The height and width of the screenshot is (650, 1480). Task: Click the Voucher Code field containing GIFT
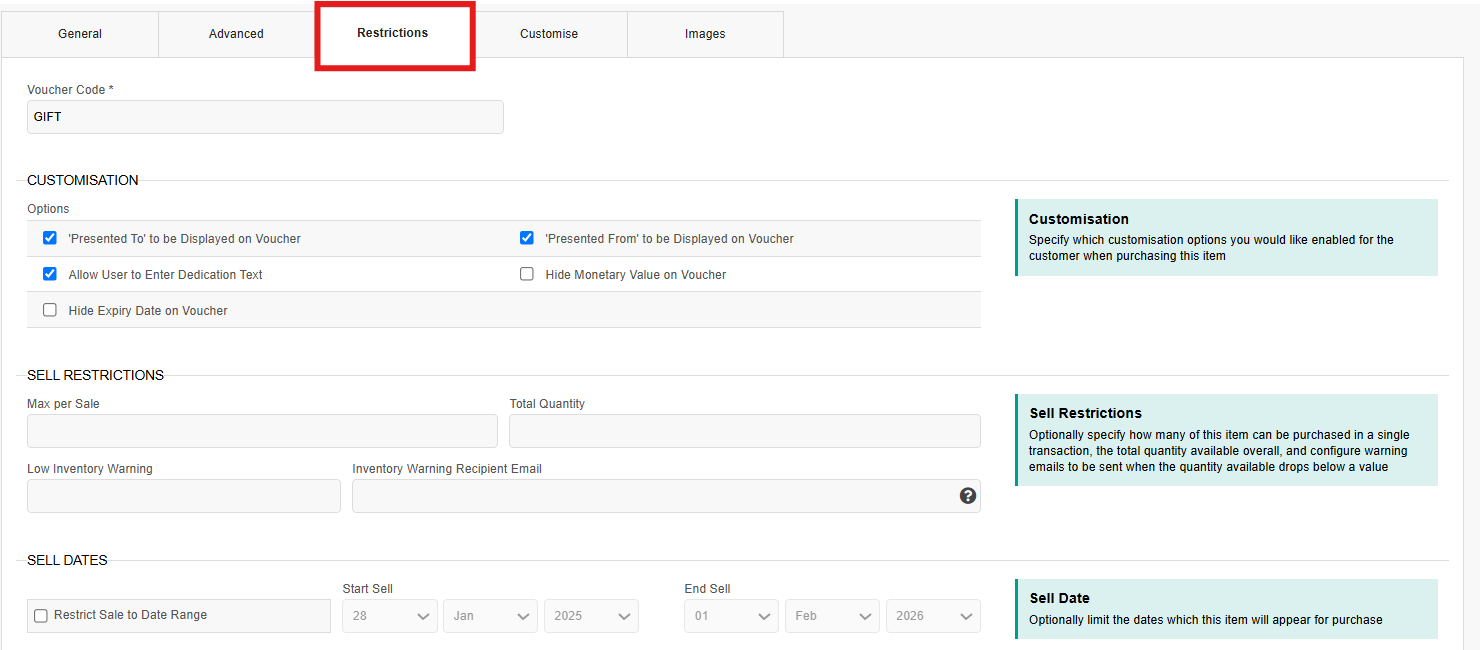(x=265, y=117)
